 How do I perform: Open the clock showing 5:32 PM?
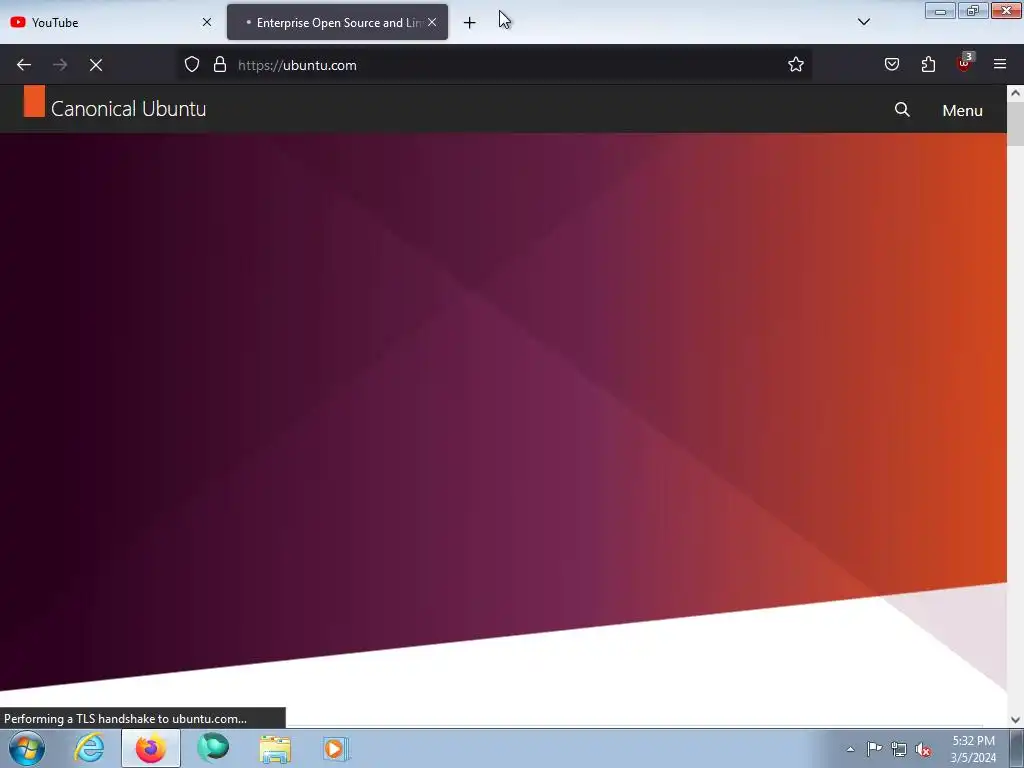click(973, 749)
